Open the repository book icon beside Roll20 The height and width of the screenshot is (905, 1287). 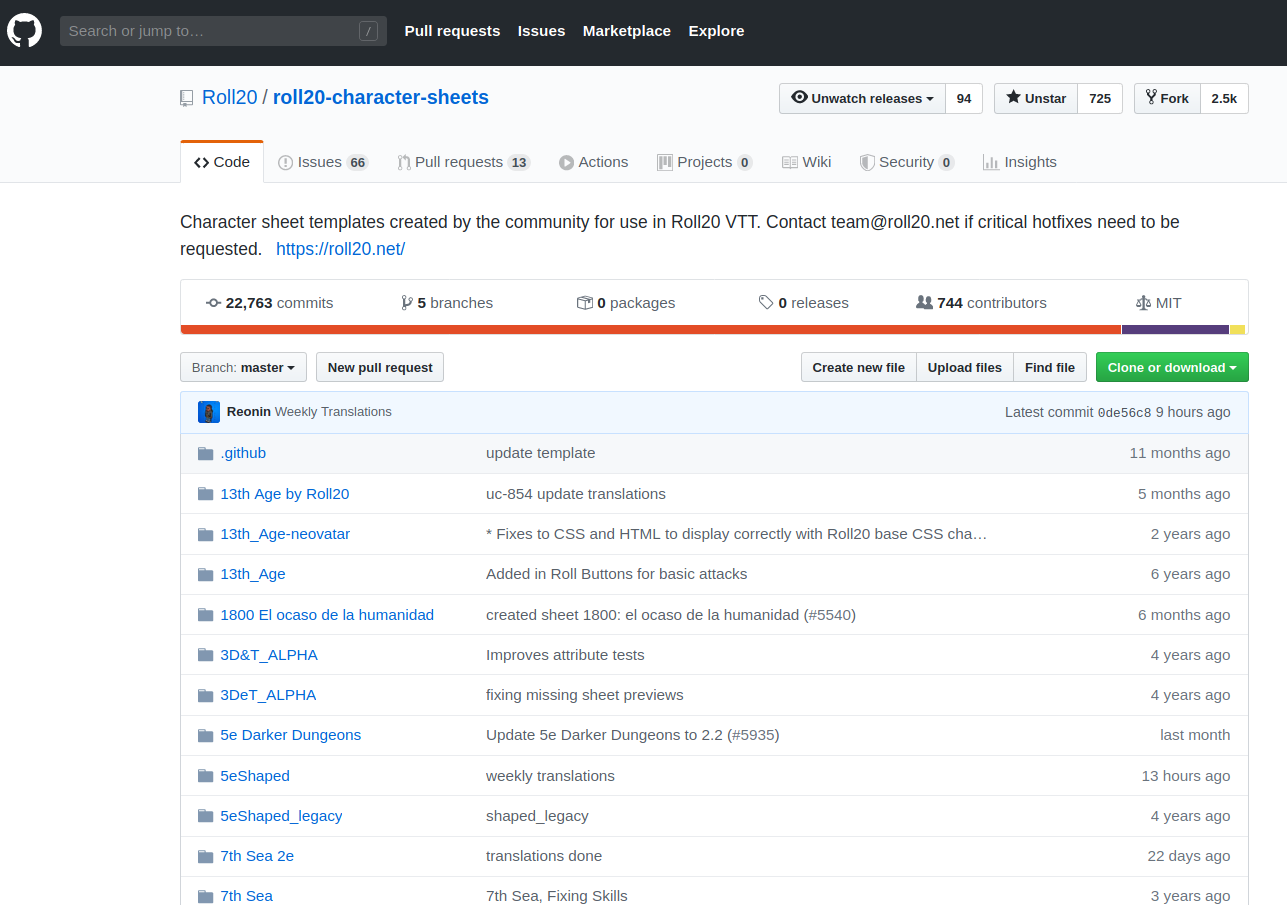coord(186,98)
